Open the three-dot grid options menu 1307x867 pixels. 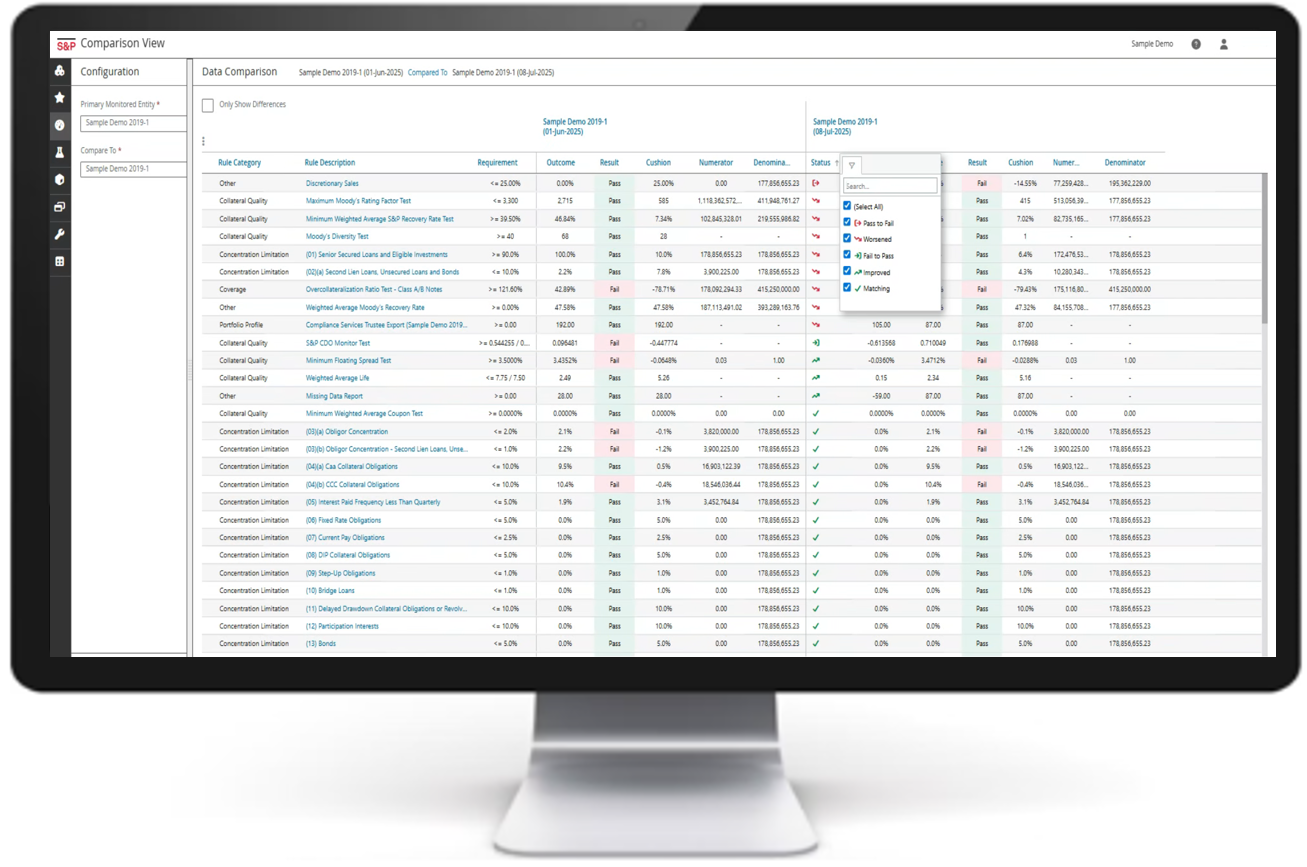tap(204, 142)
